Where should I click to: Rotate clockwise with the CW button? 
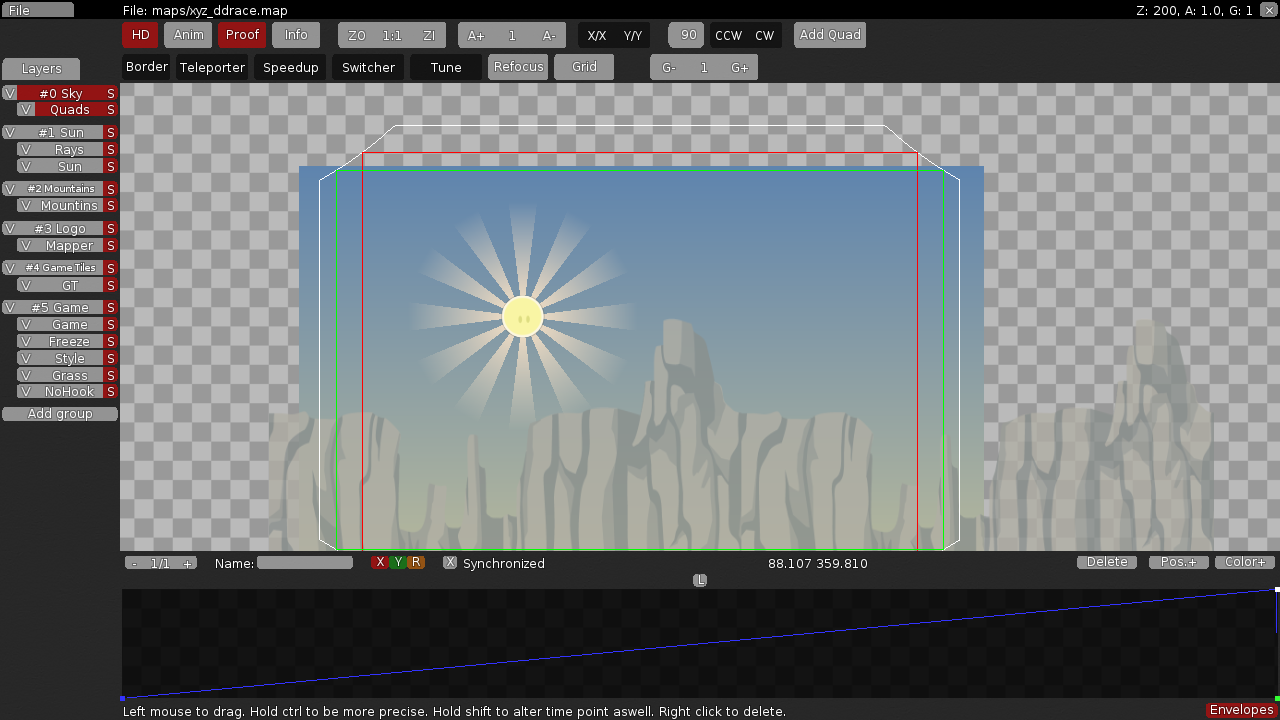[x=765, y=36]
